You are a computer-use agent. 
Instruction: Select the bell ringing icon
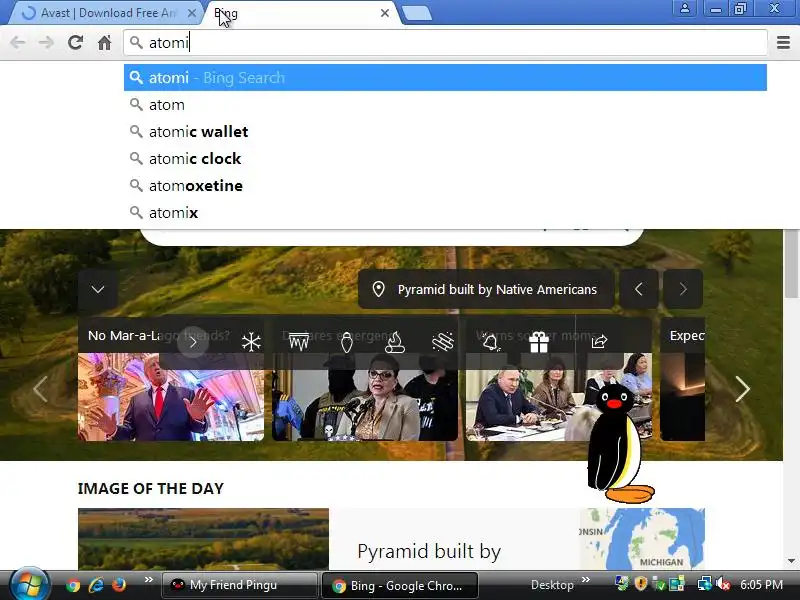491,342
